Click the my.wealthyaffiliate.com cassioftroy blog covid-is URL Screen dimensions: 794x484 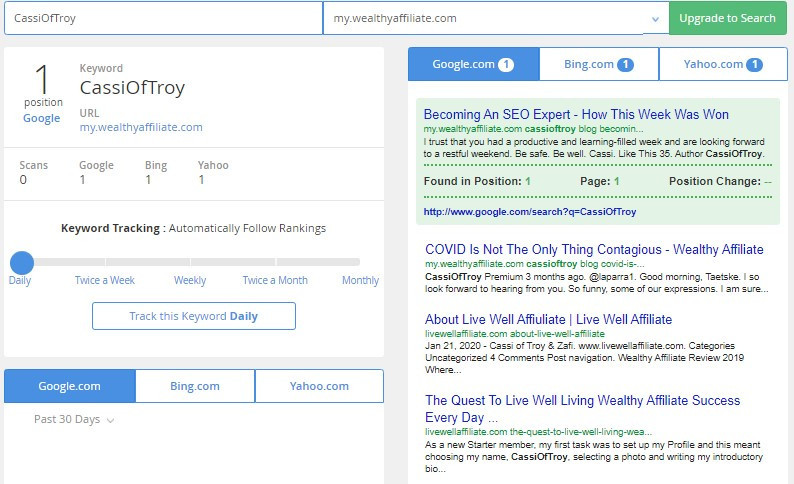534,264
